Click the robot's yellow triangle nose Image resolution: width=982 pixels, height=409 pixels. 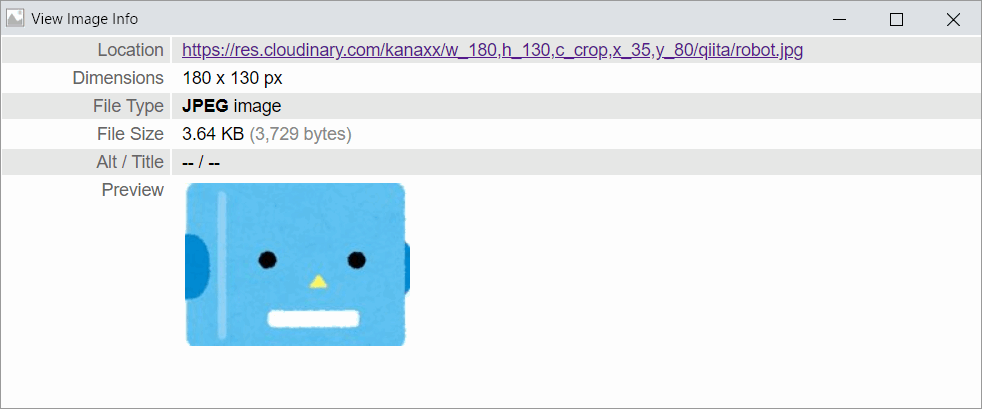(318, 282)
